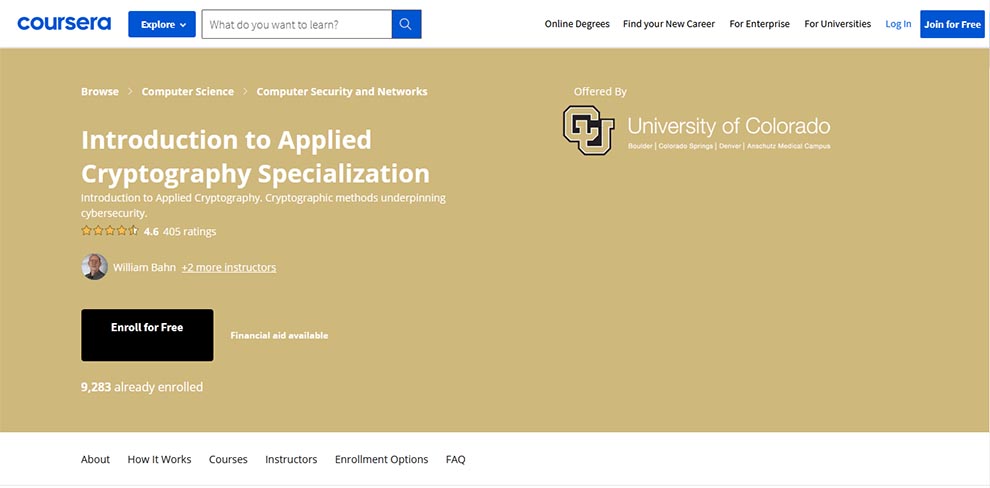Click the magnifying glass search button
This screenshot has width=990, height=488.
point(406,25)
